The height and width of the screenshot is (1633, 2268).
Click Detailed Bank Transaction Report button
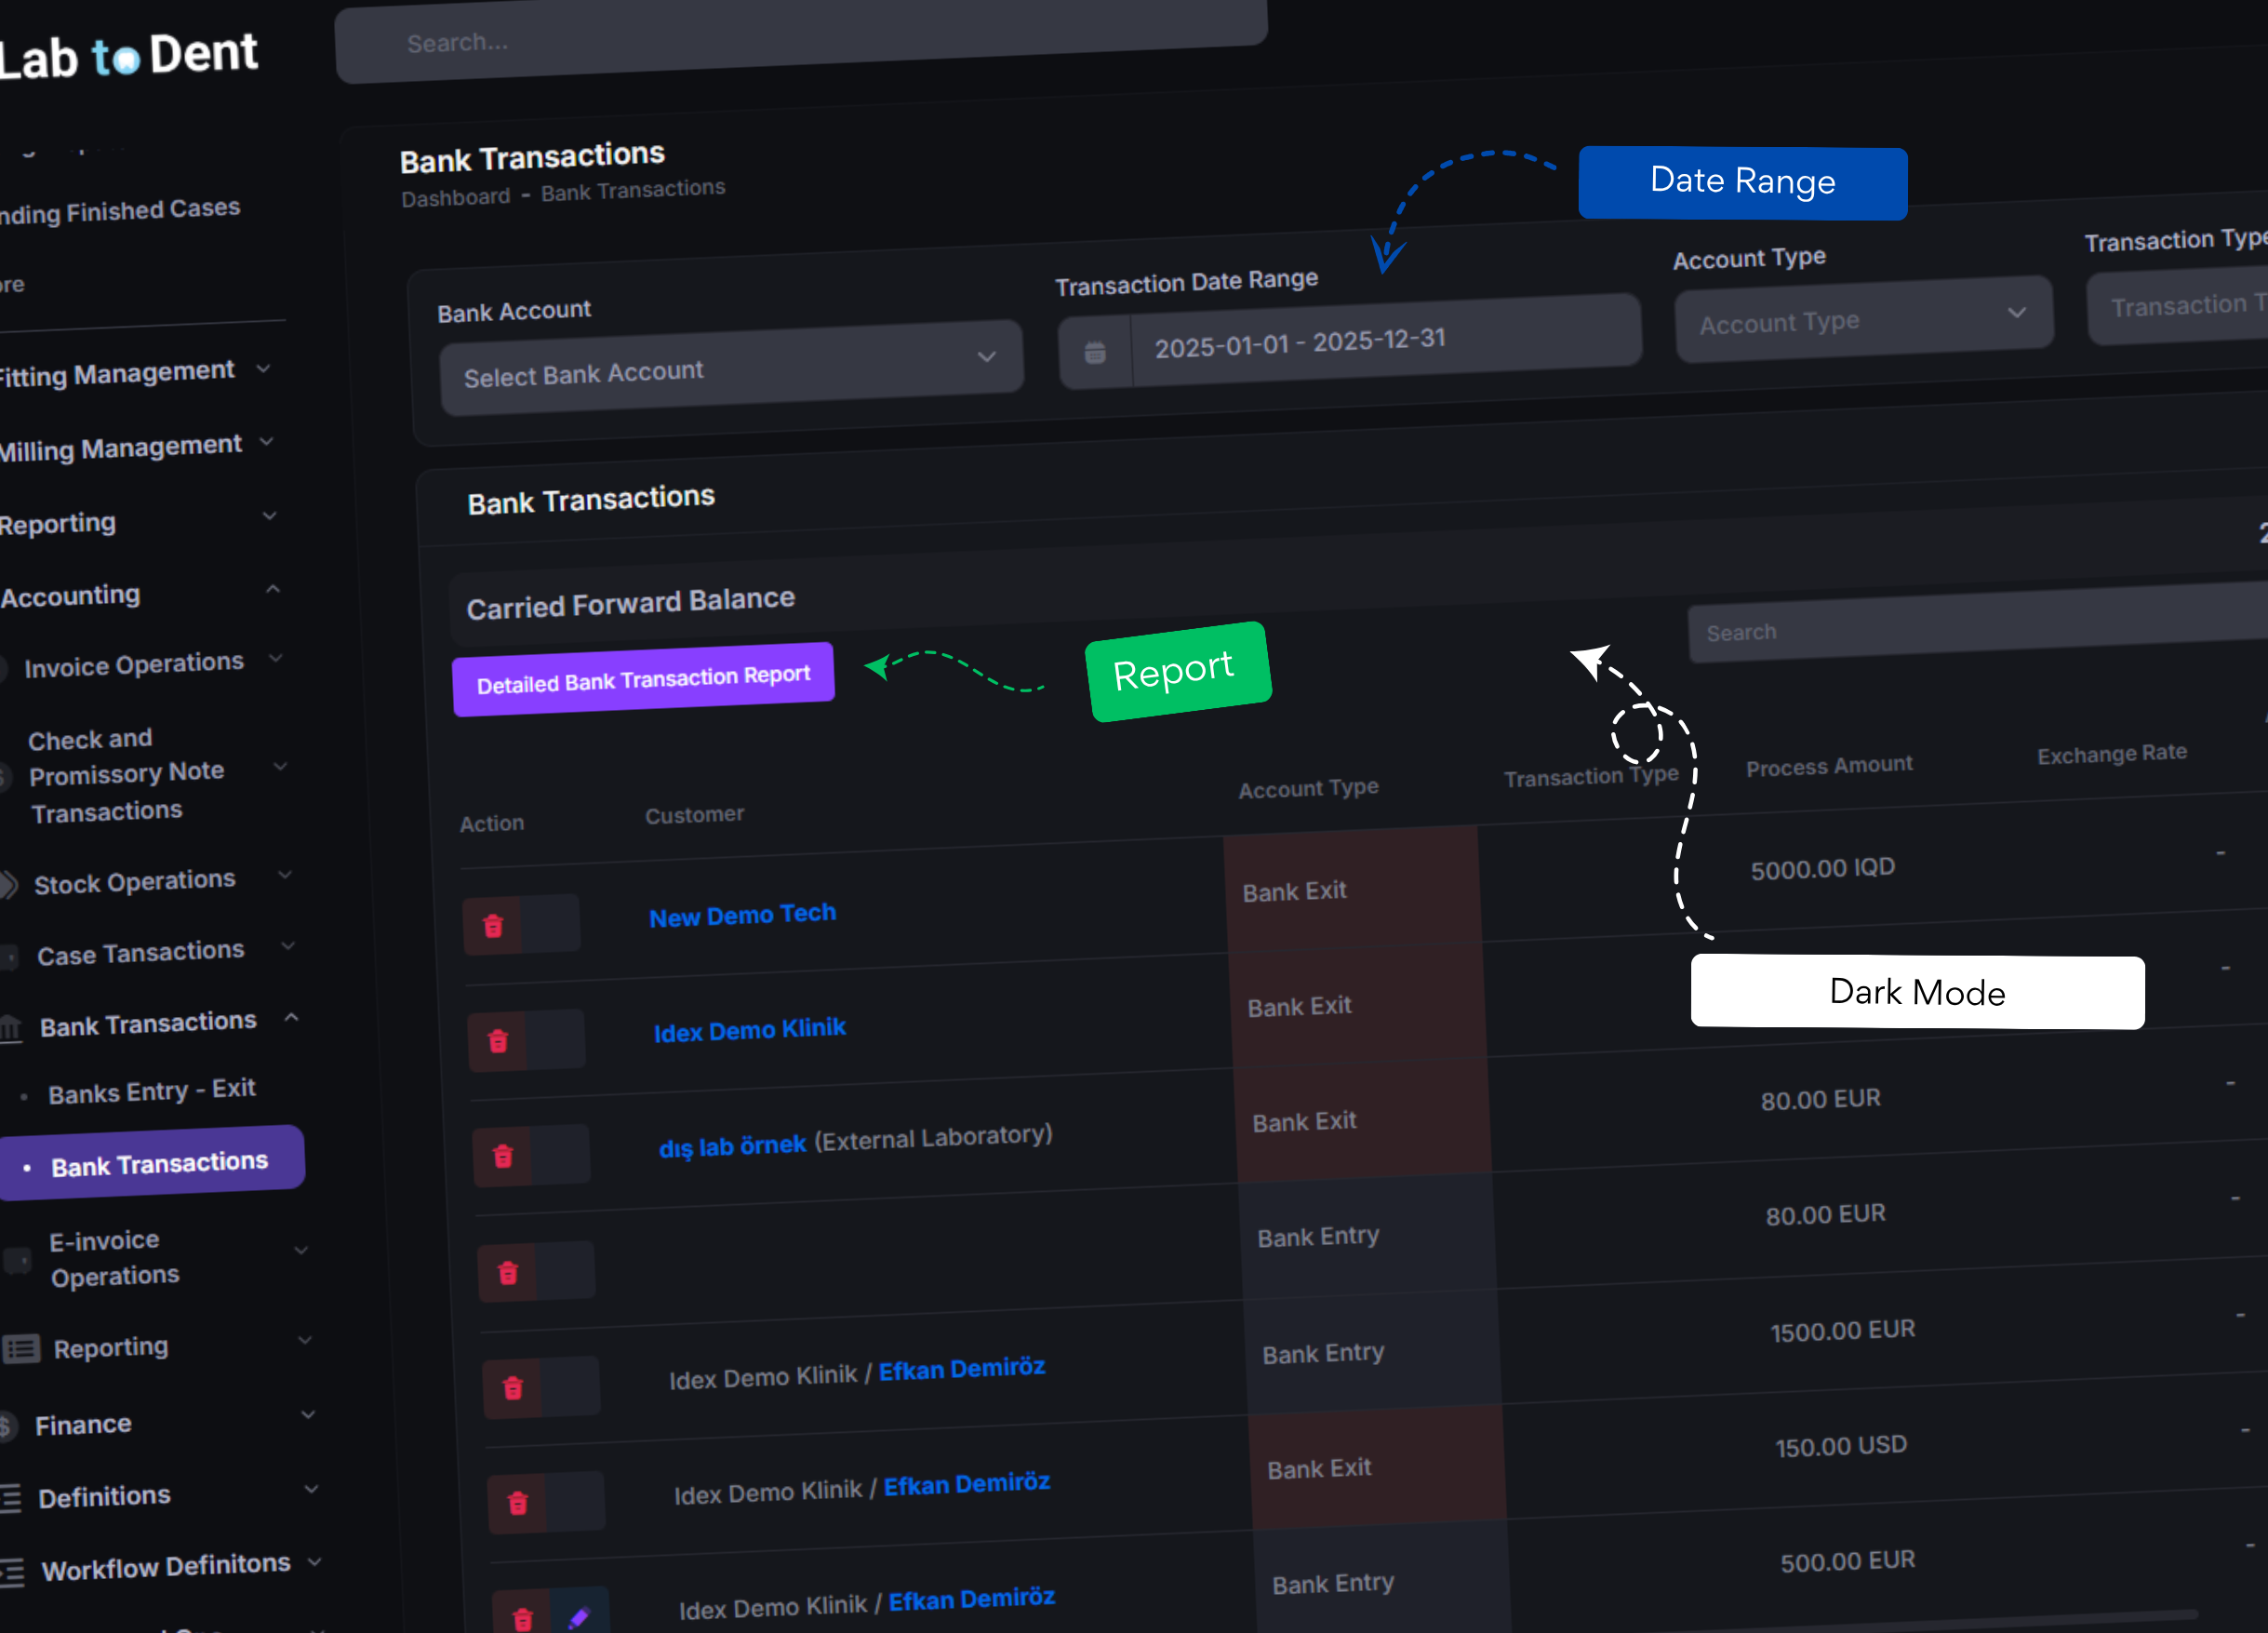(x=643, y=679)
